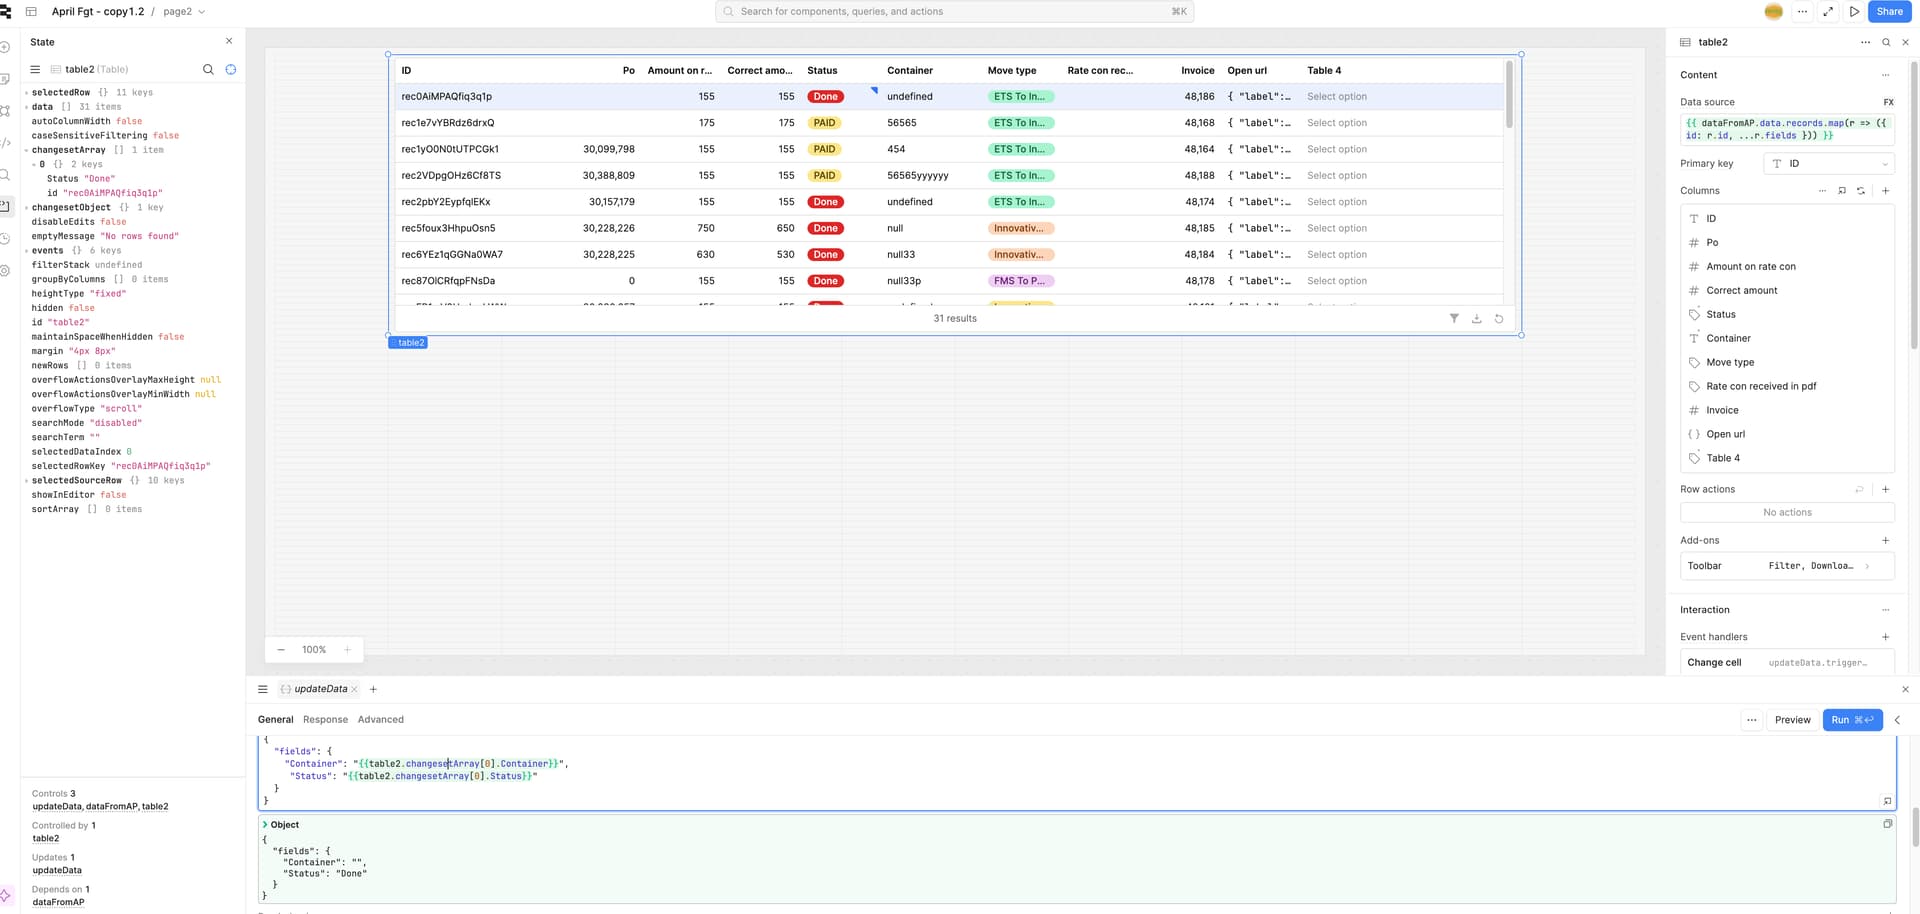Open Interaction section options ellipsis
The width and height of the screenshot is (1920, 914).
point(1886,610)
